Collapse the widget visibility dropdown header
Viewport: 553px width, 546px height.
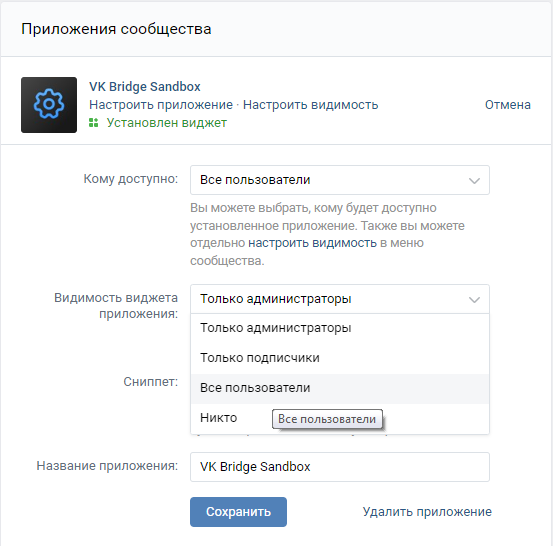[x=340, y=299]
